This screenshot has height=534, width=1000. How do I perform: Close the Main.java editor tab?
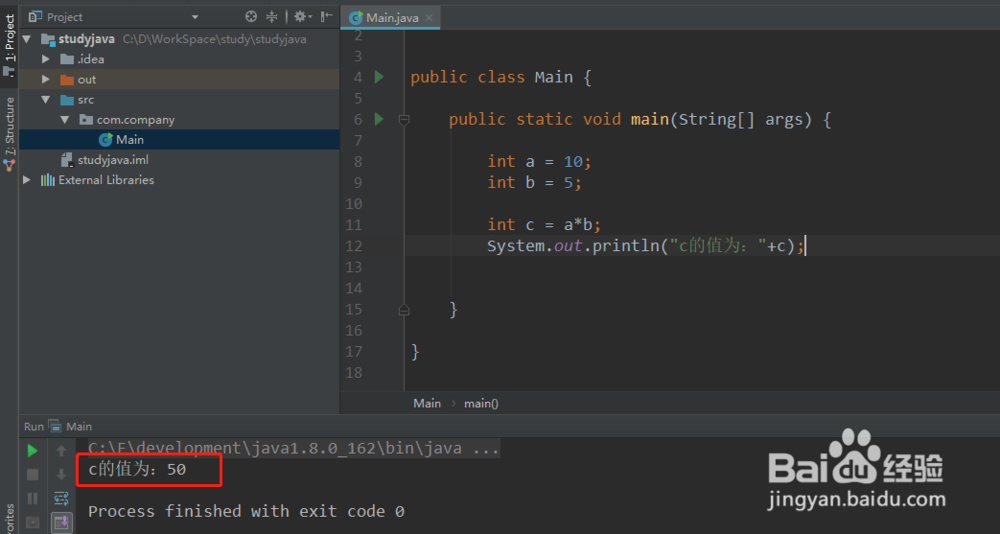429,18
